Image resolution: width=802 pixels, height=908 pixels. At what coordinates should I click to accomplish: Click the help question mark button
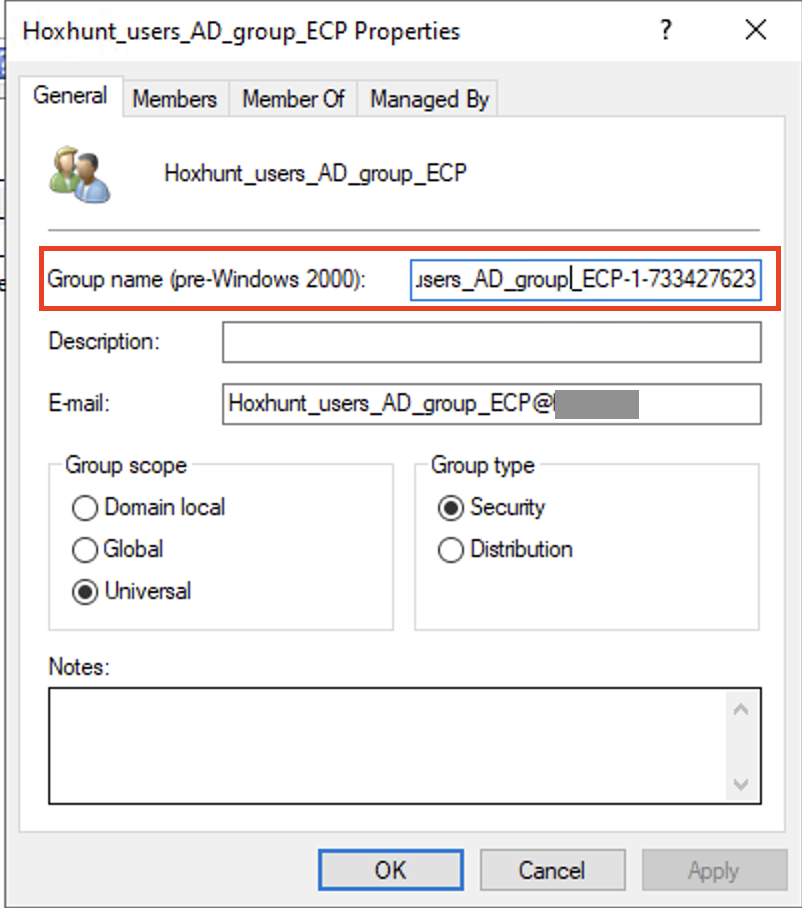666,30
